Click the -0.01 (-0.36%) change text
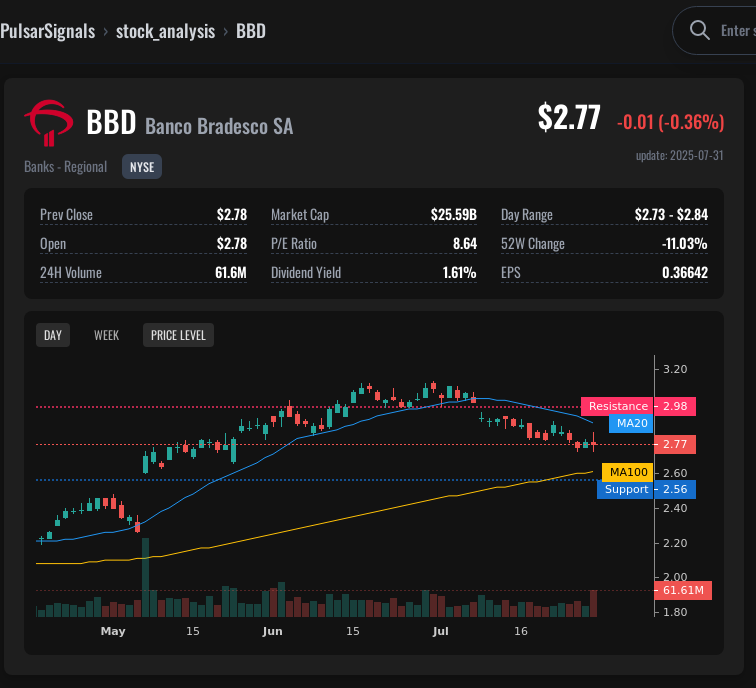Viewport: 756px width, 688px height. [x=670, y=122]
